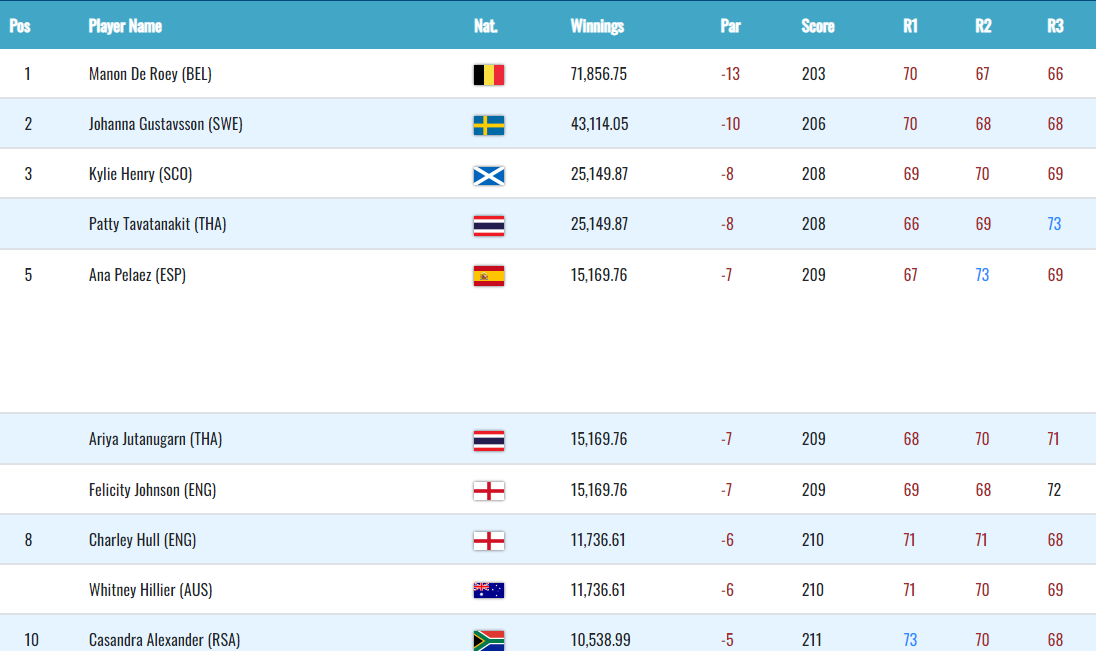Click the South Africa flag icon
The image size is (1096, 651).
(488, 640)
